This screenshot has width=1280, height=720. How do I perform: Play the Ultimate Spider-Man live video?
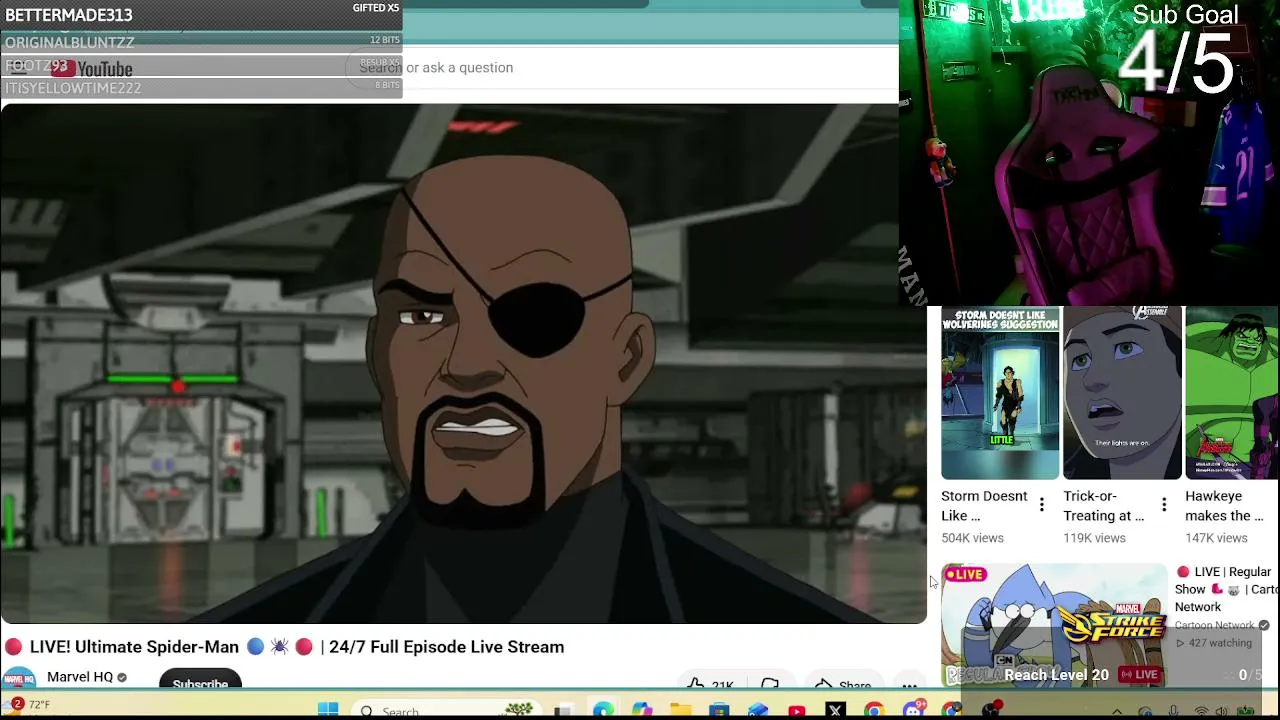[x=463, y=364]
